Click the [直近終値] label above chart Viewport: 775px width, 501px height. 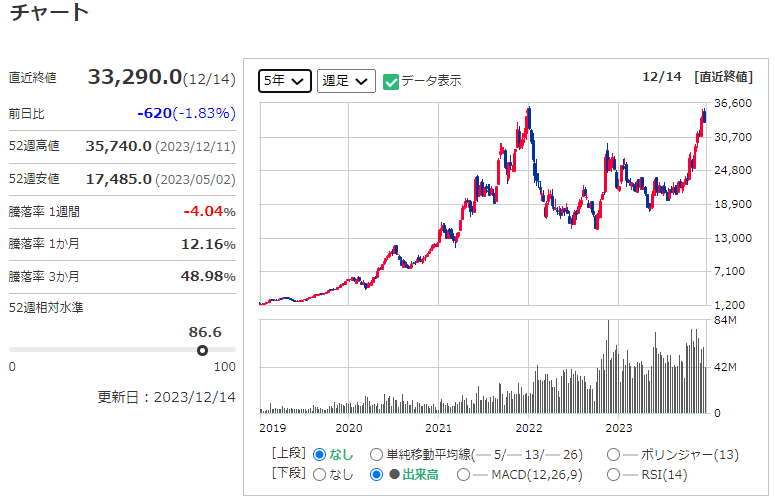pyautogui.click(x=723, y=76)
